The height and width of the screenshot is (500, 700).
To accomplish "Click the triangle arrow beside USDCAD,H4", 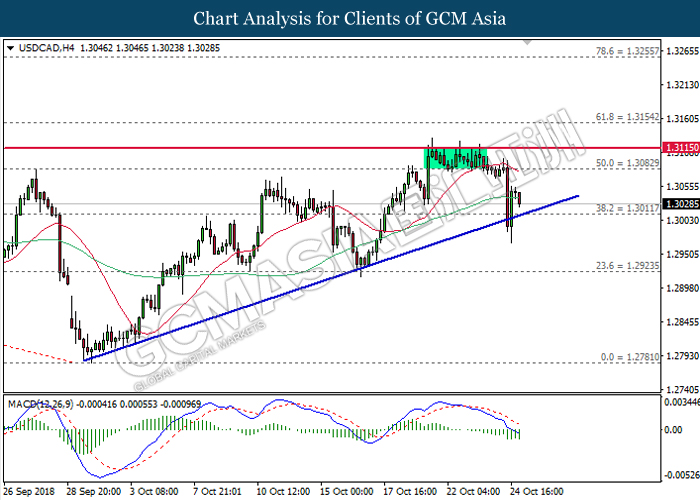I will click(x=10, y=47).
